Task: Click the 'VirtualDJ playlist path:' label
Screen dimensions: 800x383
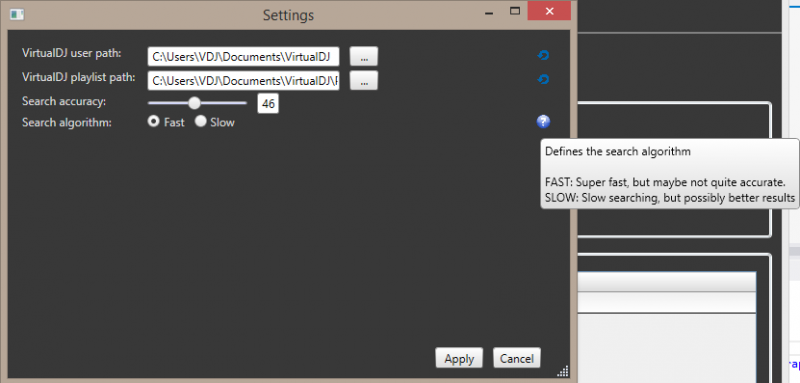Action: [79, 78]
